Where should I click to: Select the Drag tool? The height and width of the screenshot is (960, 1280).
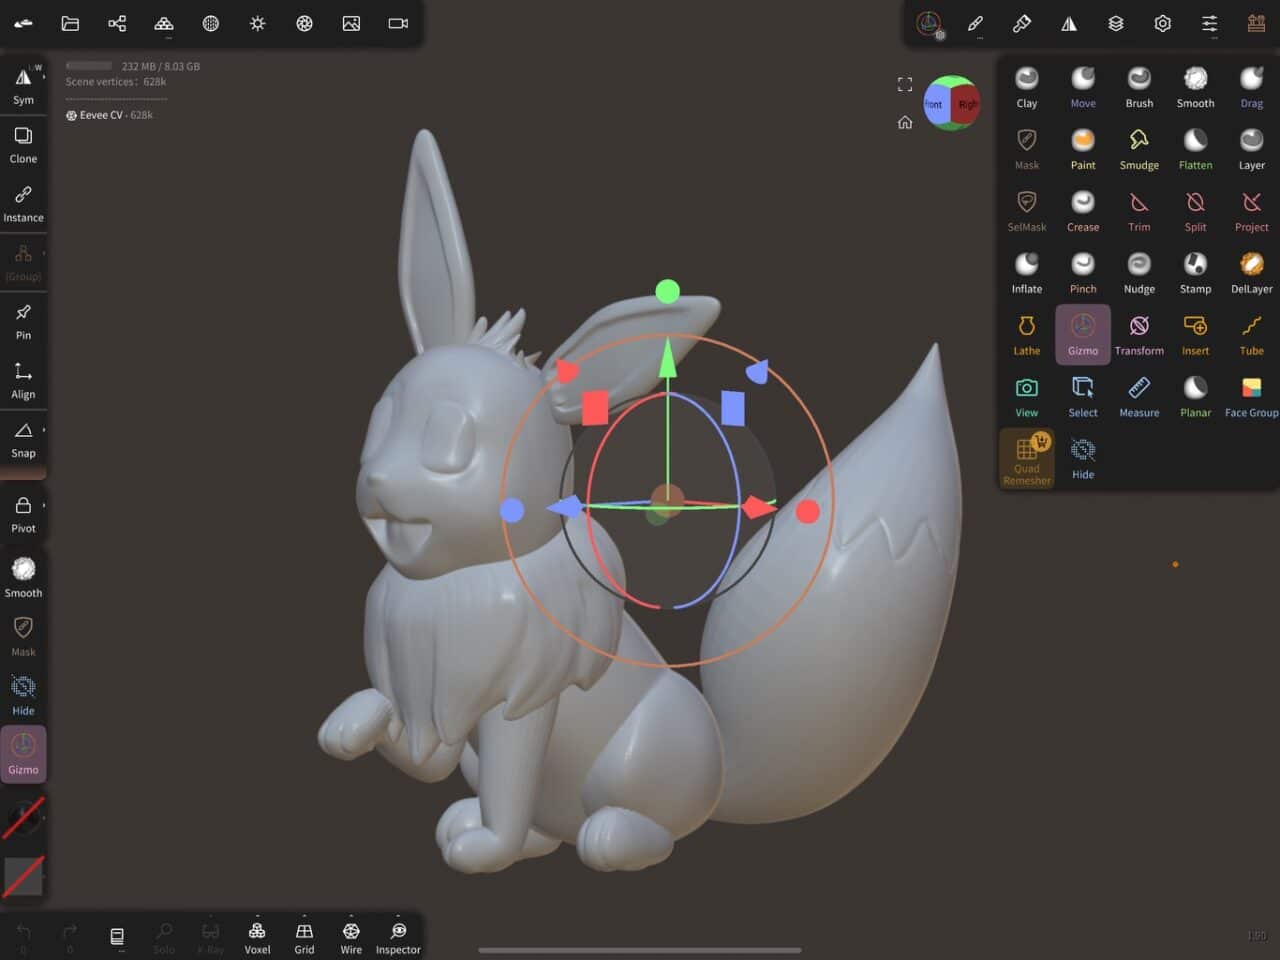tap(1251, 87)
